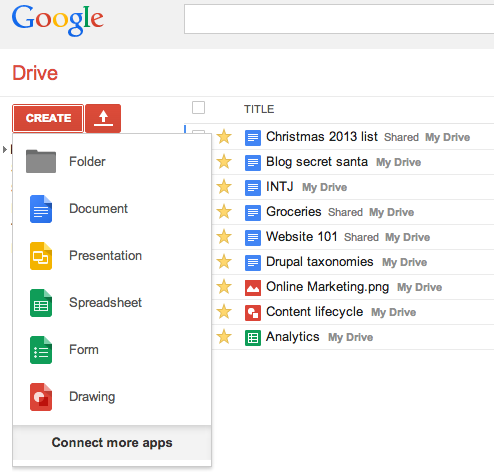Tick the select-all checkbox beside TITLE

(x=198, y=108)
